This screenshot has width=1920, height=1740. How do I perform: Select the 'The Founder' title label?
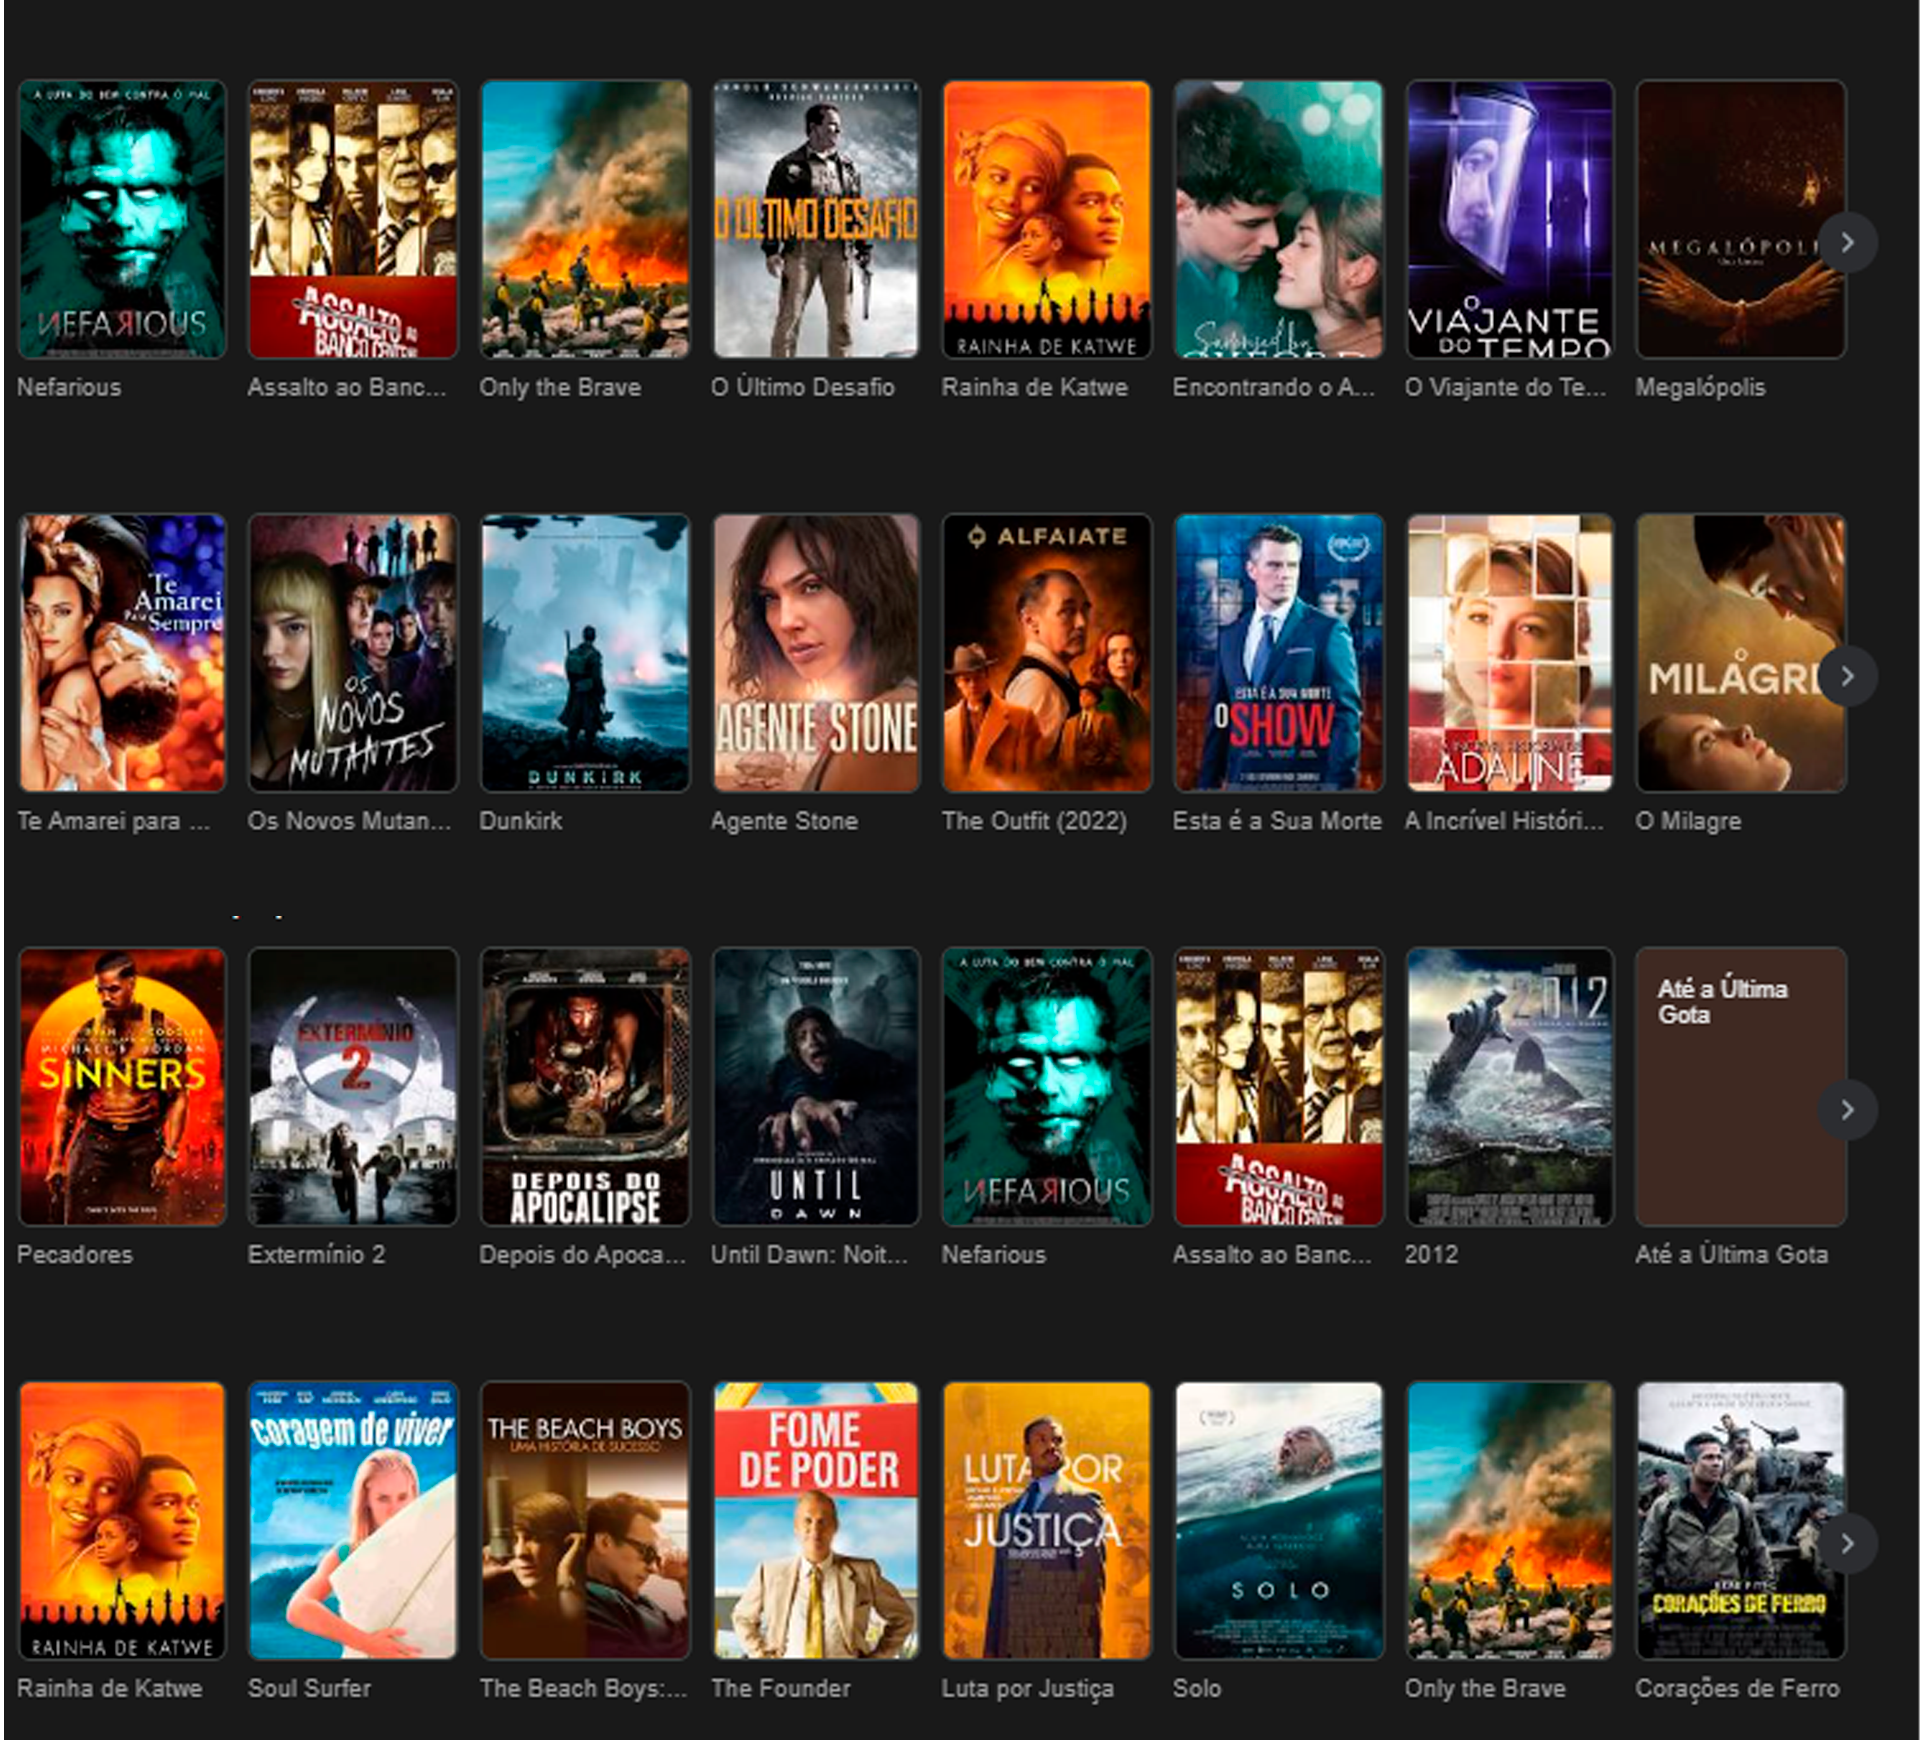tap(781, 1689)
